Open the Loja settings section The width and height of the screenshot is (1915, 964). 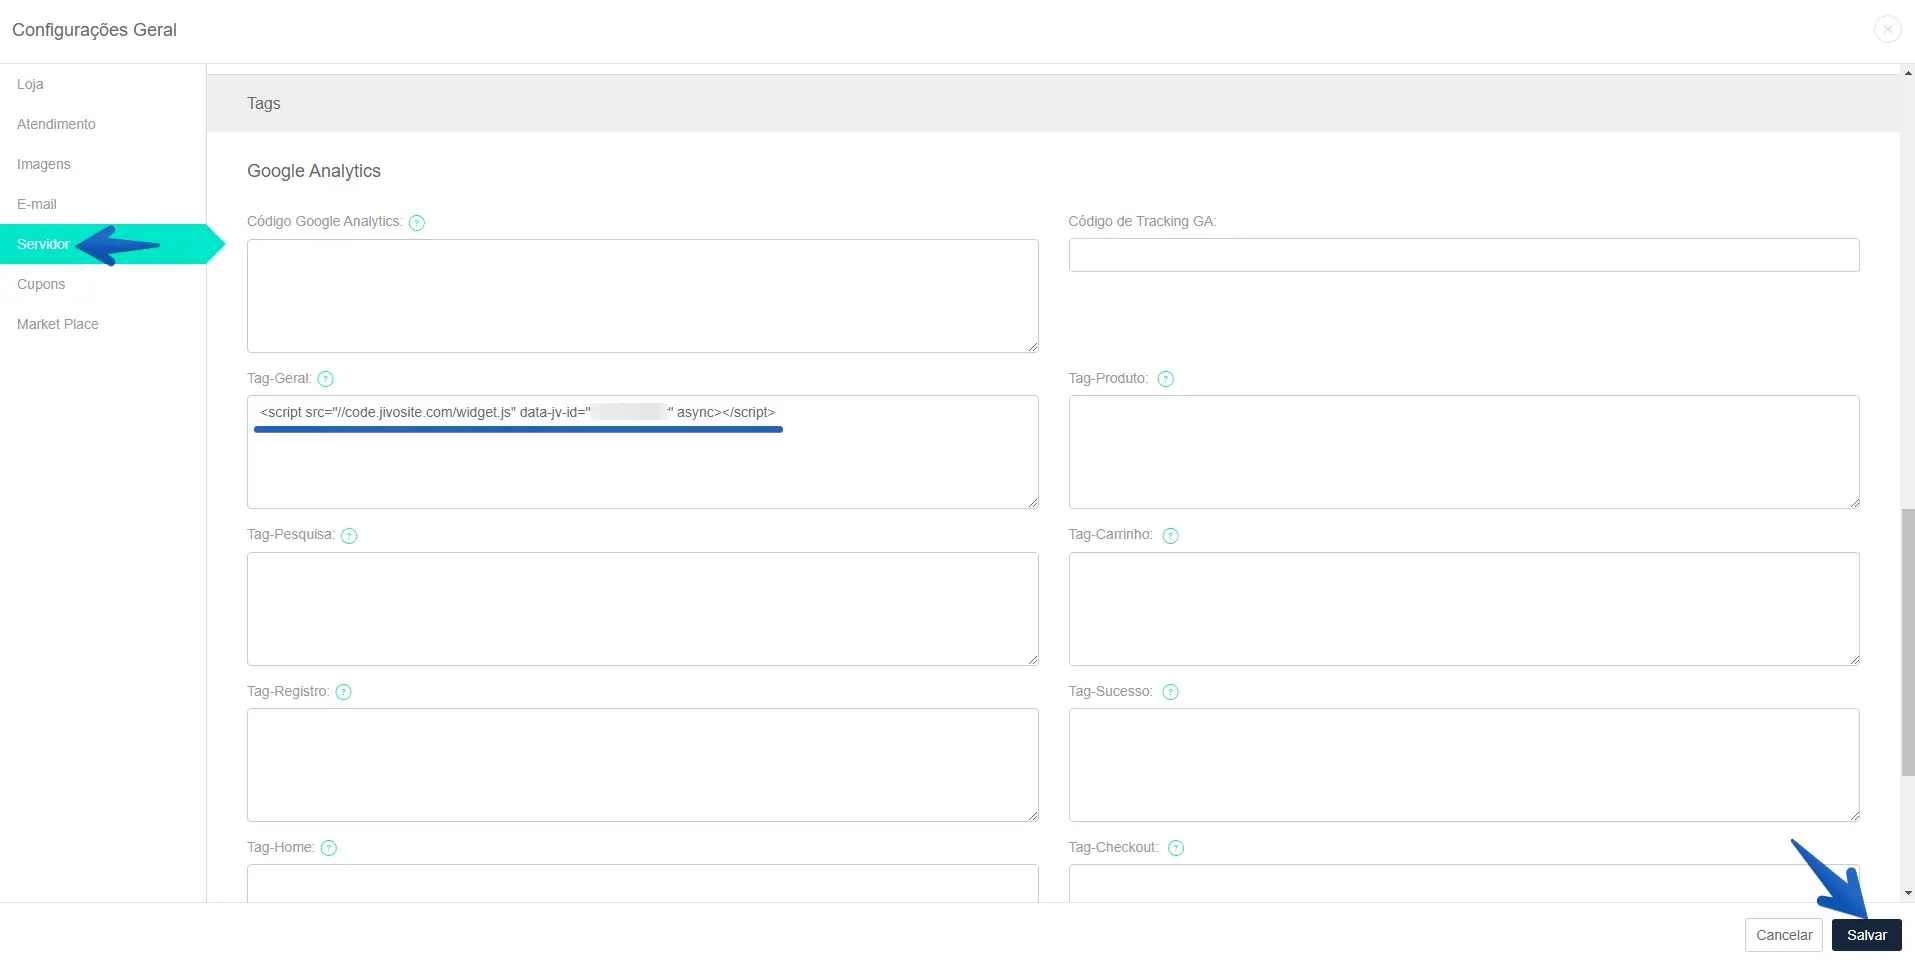pyautogui.click(x=30, y=84)
